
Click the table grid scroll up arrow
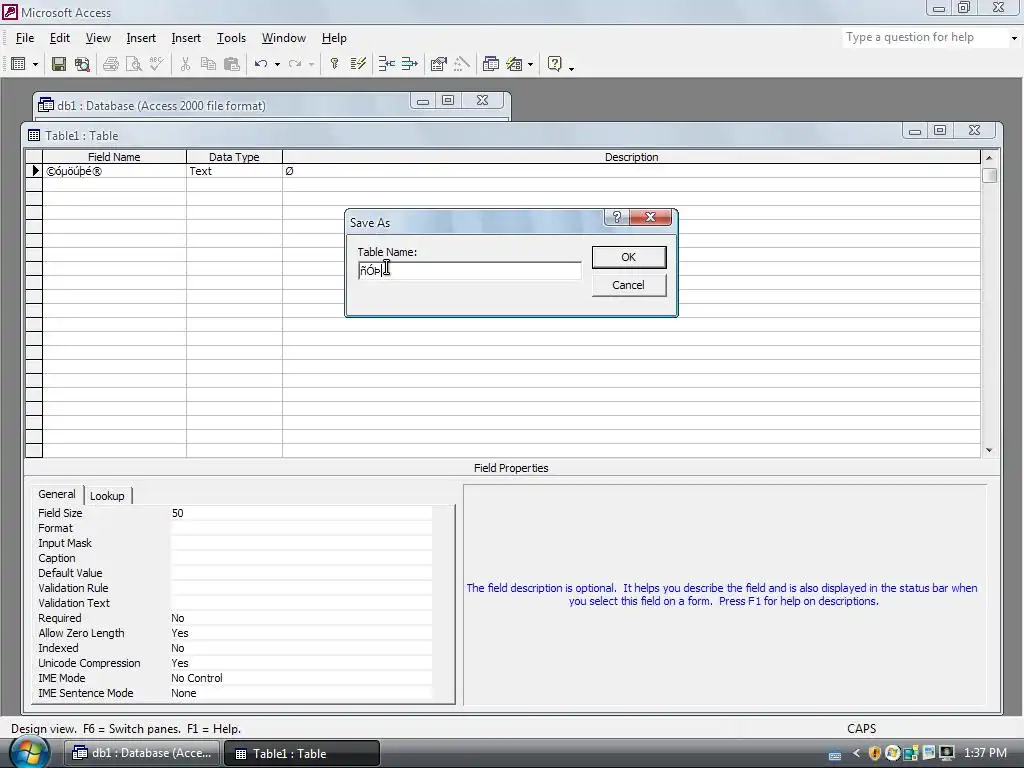(x=989, y=157)
